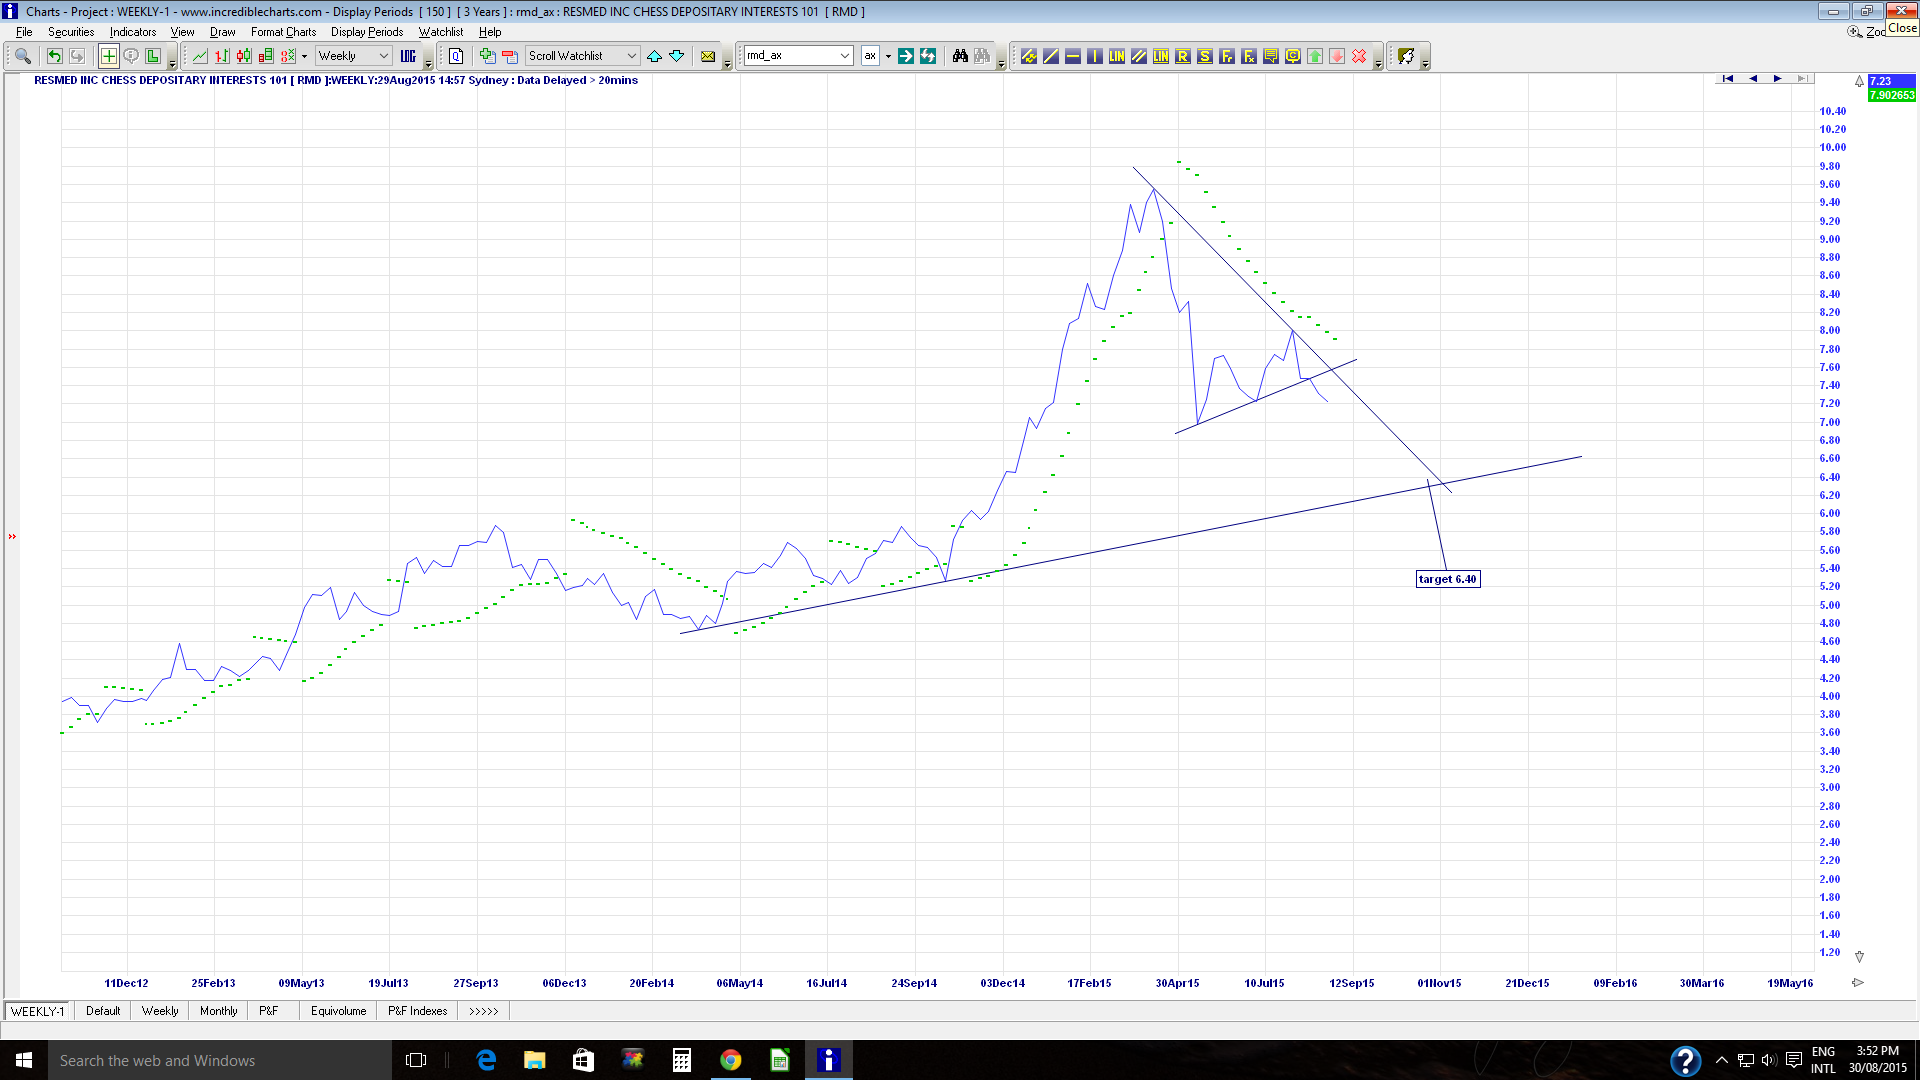Click the red X delete drawings icon
The width and height of the screenshot is (1920, 1080).
[x=1359, y=56]
